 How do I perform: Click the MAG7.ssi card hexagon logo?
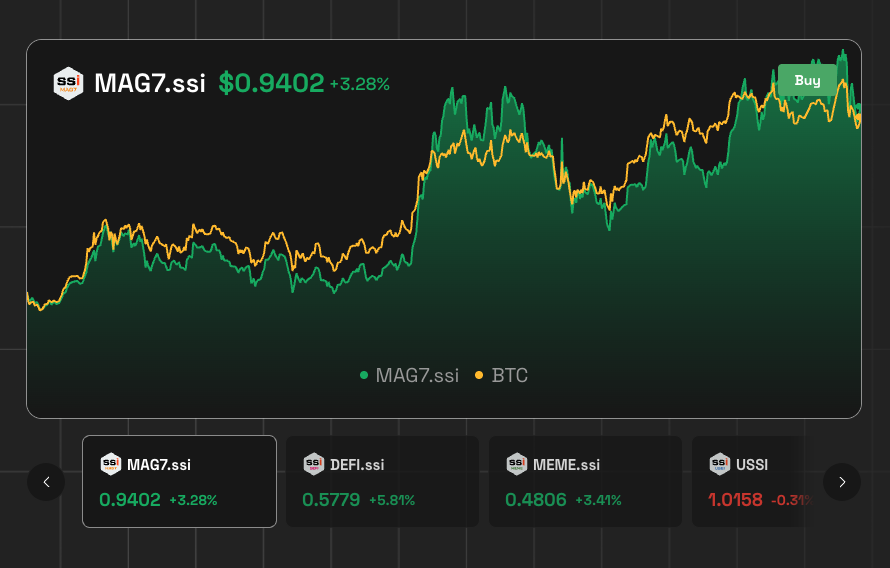pyautogui.click(x=111, y=464)
